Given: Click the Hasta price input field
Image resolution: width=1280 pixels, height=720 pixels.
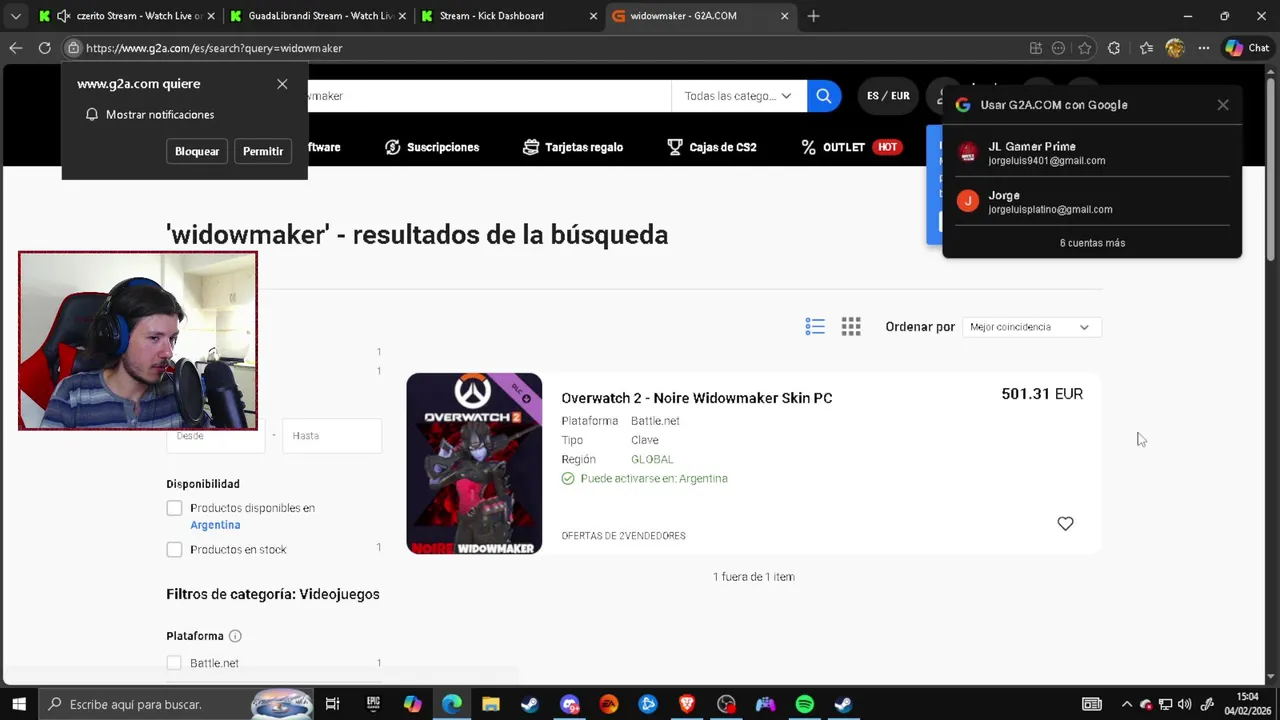Looking at the screenshot, I should click(332, 436).
